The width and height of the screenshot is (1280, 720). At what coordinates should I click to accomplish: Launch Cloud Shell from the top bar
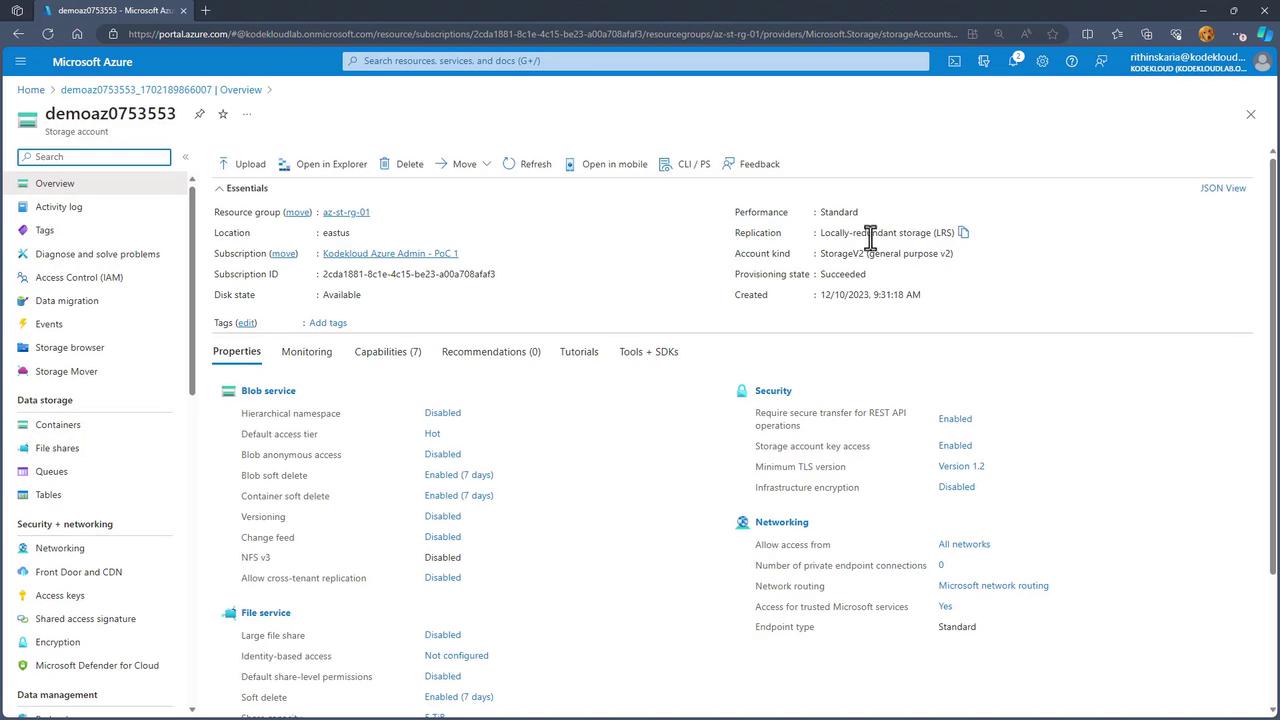pyautogui.click(x=955, y=61)
